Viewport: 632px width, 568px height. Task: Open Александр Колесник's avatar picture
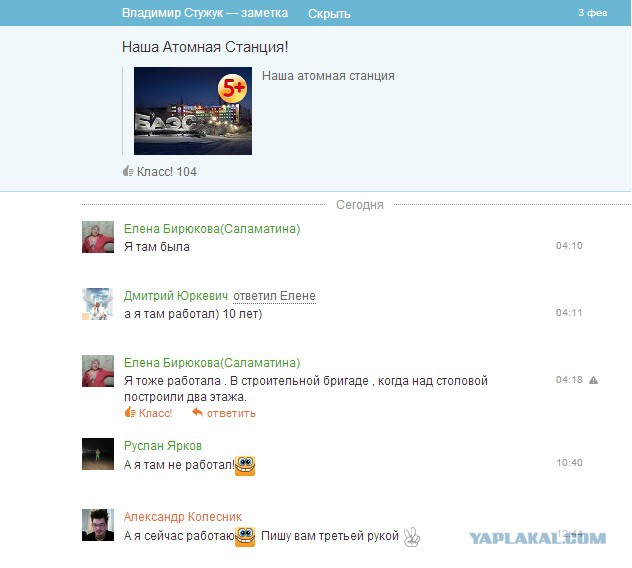97,526
